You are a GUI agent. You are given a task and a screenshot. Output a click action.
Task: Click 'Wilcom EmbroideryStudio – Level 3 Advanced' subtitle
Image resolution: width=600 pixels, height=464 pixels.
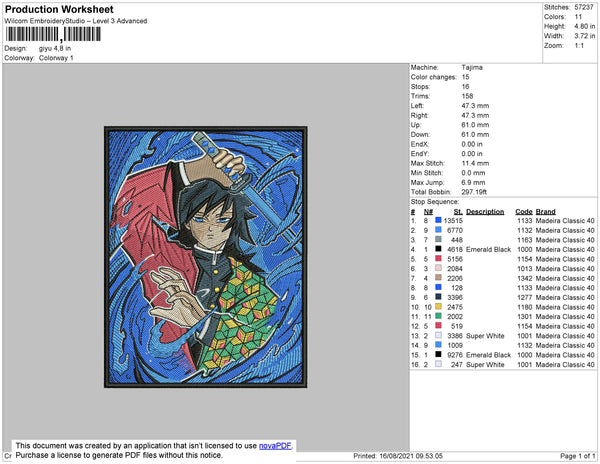point(76,21)
